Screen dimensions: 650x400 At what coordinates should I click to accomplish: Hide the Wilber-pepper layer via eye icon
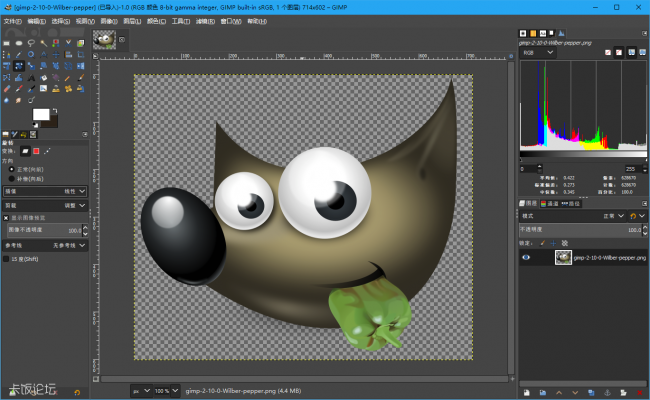coord(526,257)
